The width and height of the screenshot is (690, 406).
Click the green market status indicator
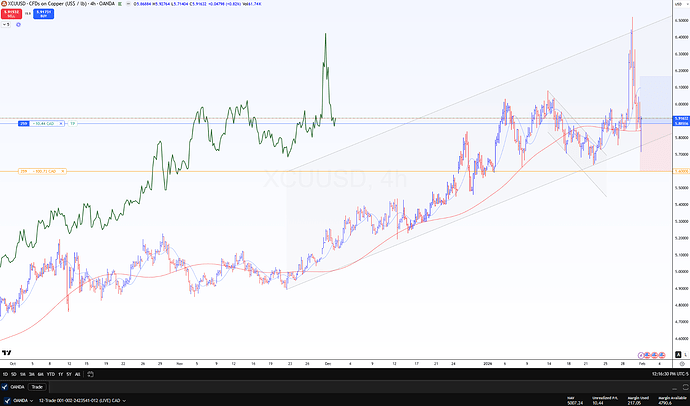click(x=120, y=4)
